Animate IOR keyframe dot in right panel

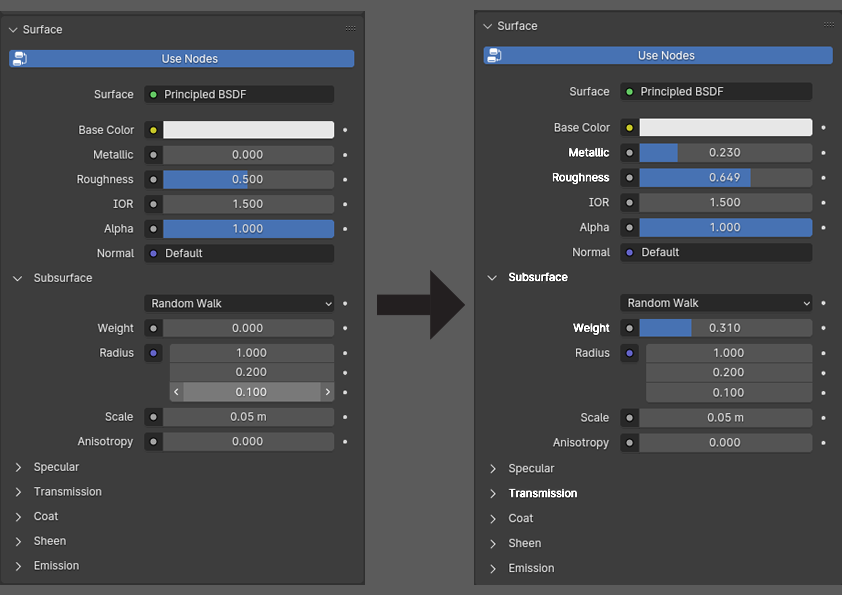coord(823,202)
